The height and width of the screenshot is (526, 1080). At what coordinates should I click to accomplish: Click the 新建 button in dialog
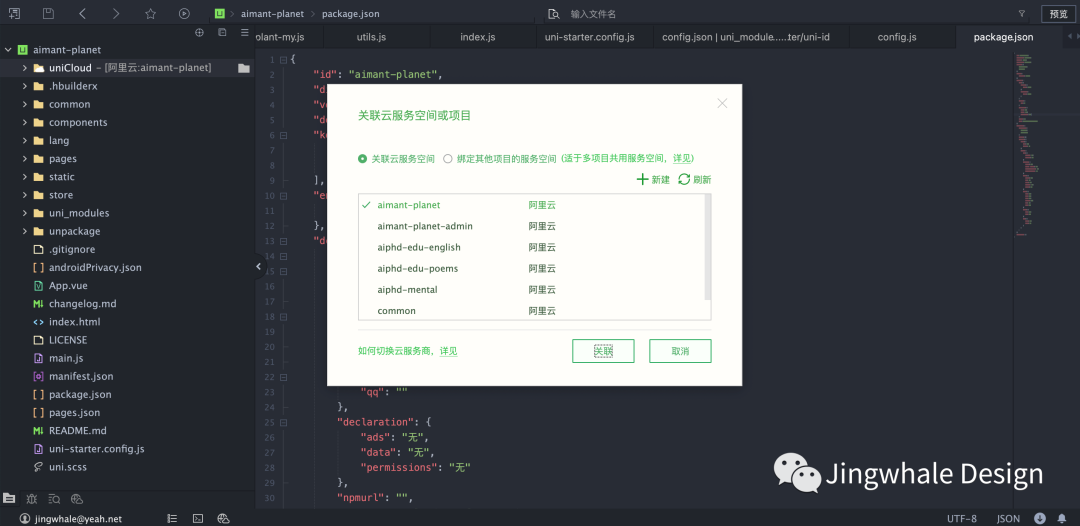(x=653, y=180)
